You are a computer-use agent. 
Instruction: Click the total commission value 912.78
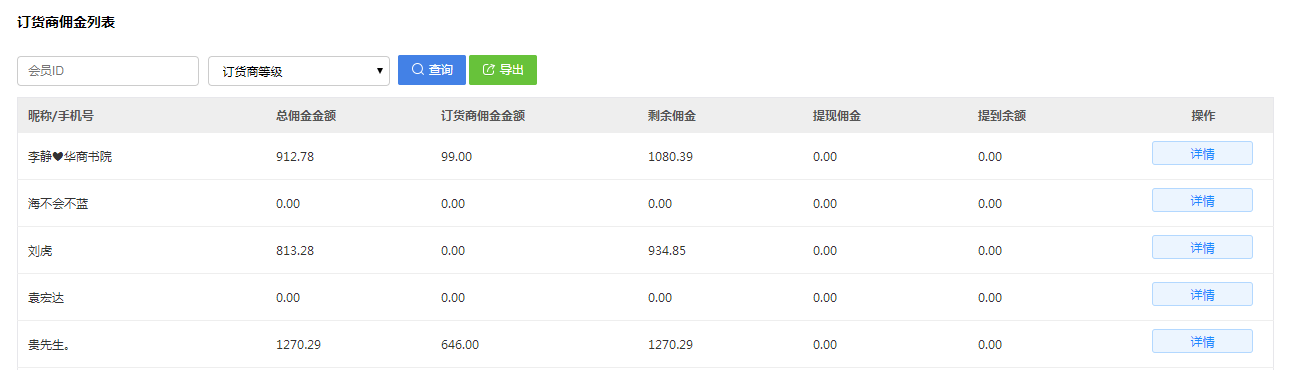pyautogui.click(x=295, y=157)
